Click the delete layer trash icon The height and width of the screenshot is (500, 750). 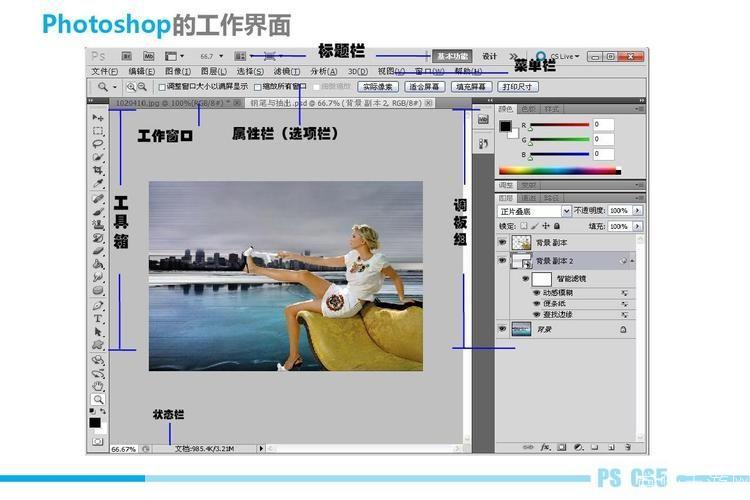click(628, 447)
